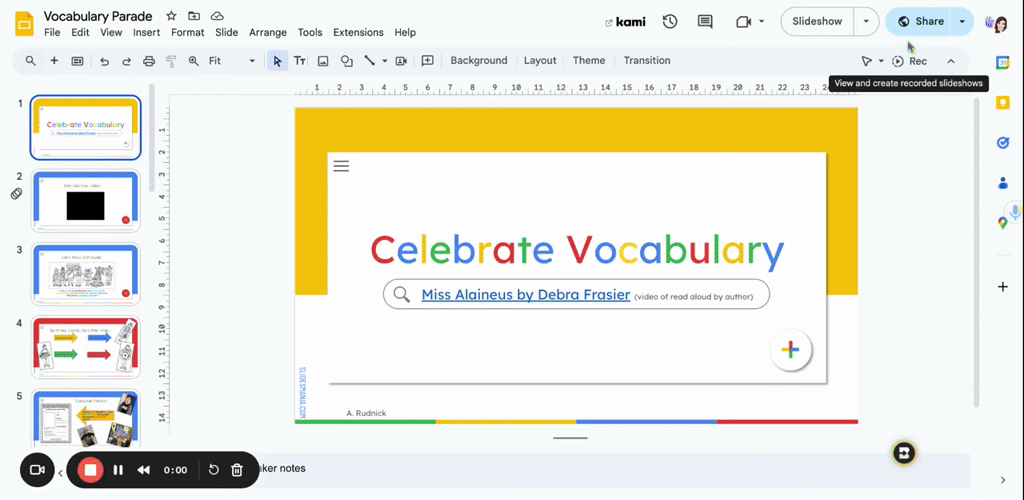
Task: Follow the Miss Alaineus by Debra Frasier link
Action: pyautogui.click(x=526, y=295)
